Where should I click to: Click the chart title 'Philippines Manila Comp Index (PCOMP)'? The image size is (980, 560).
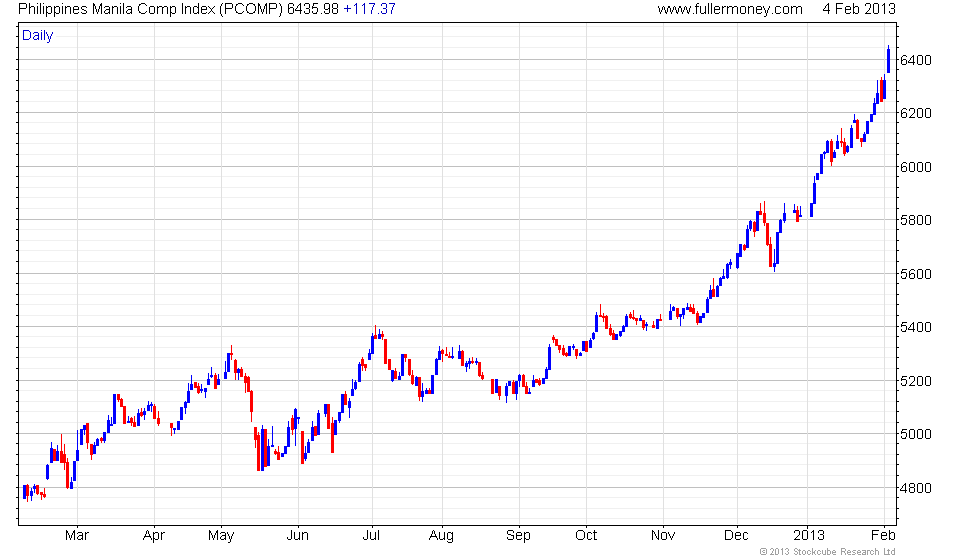click(151, 9)
